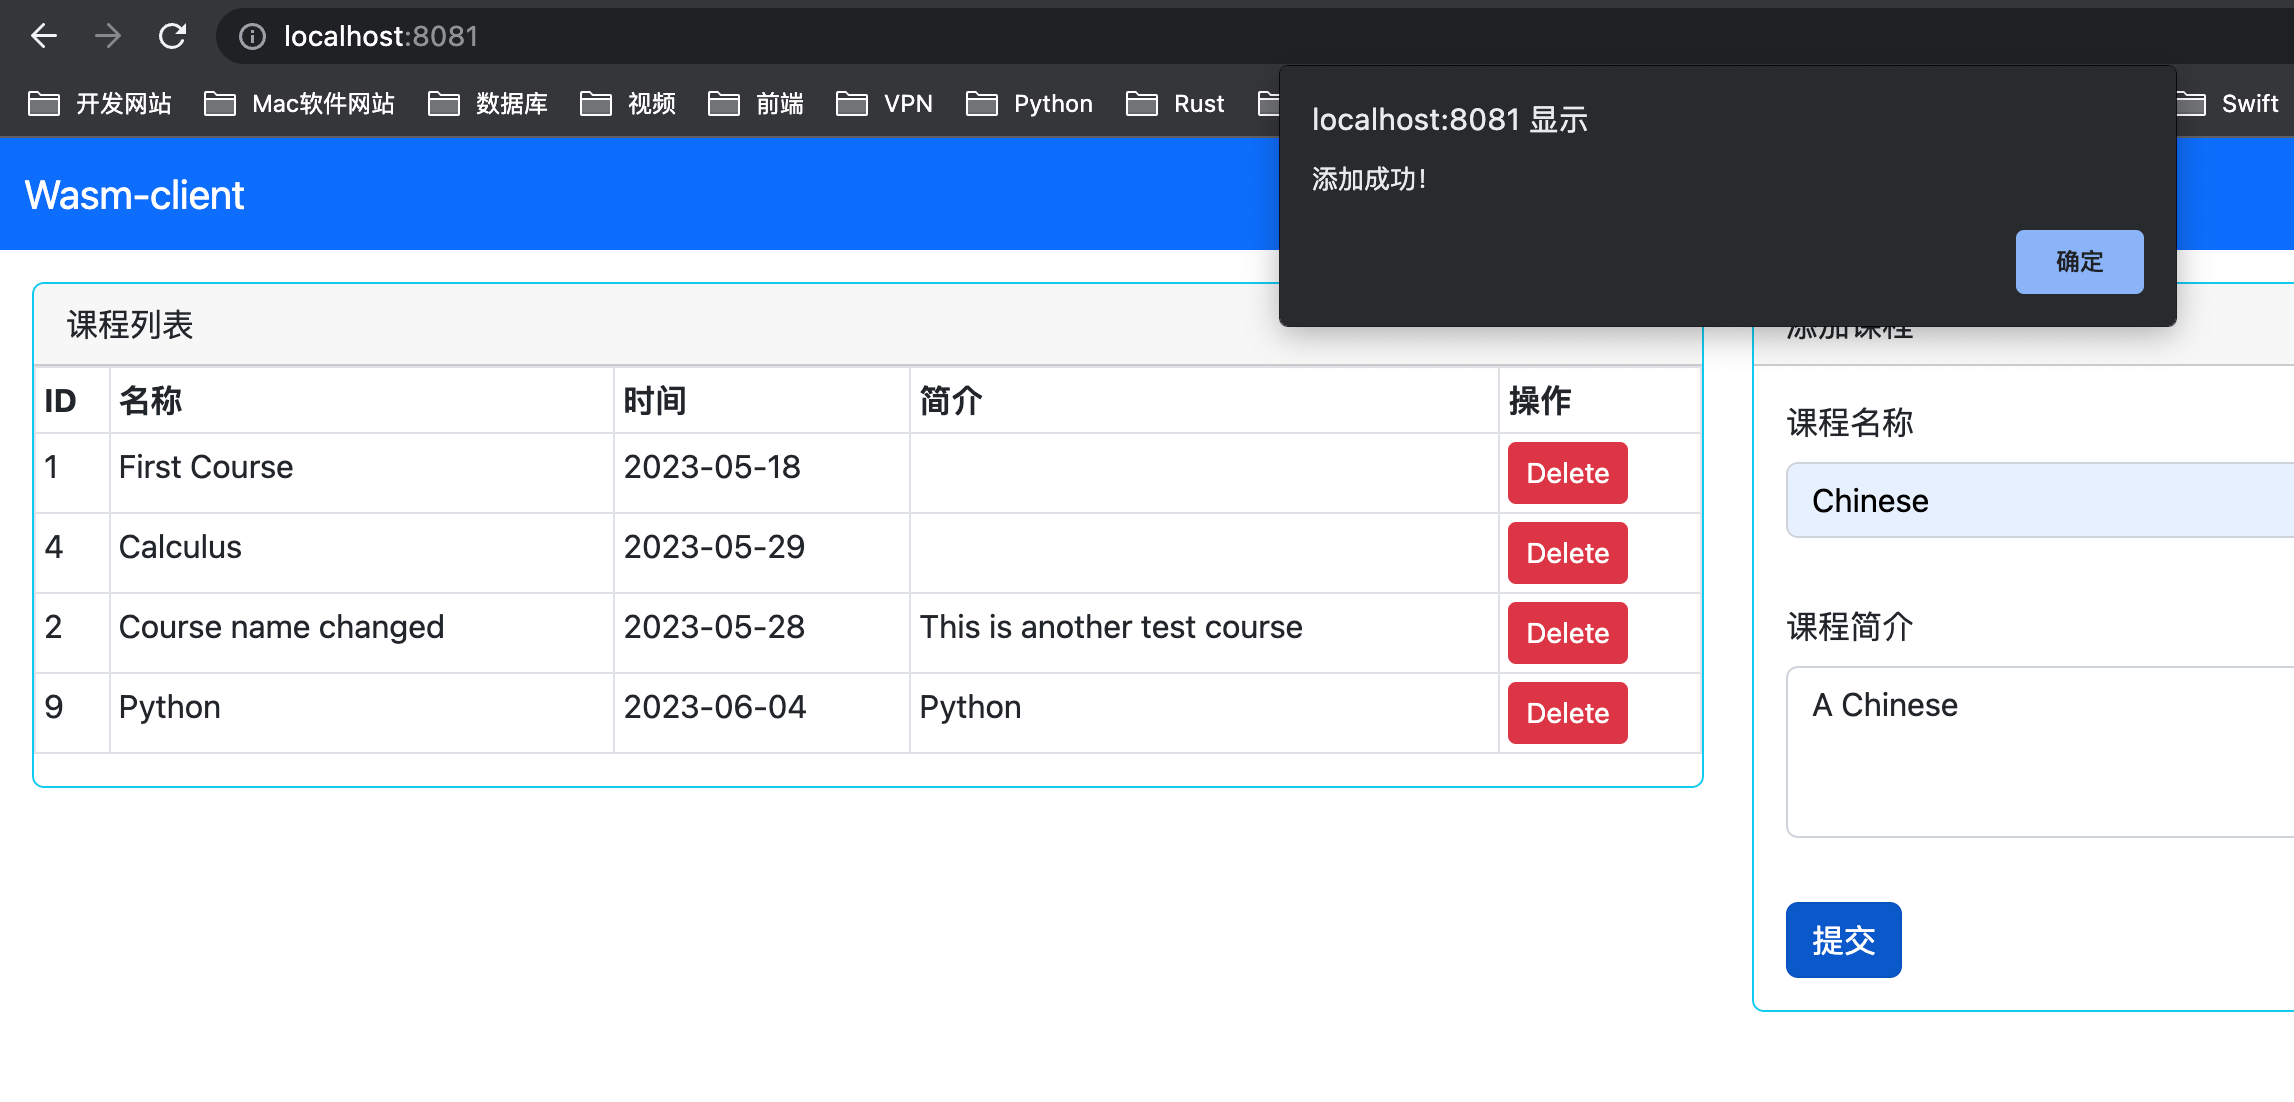
Task: Open the 前端 bookmark folder
Action: click(x=756, y=104)
